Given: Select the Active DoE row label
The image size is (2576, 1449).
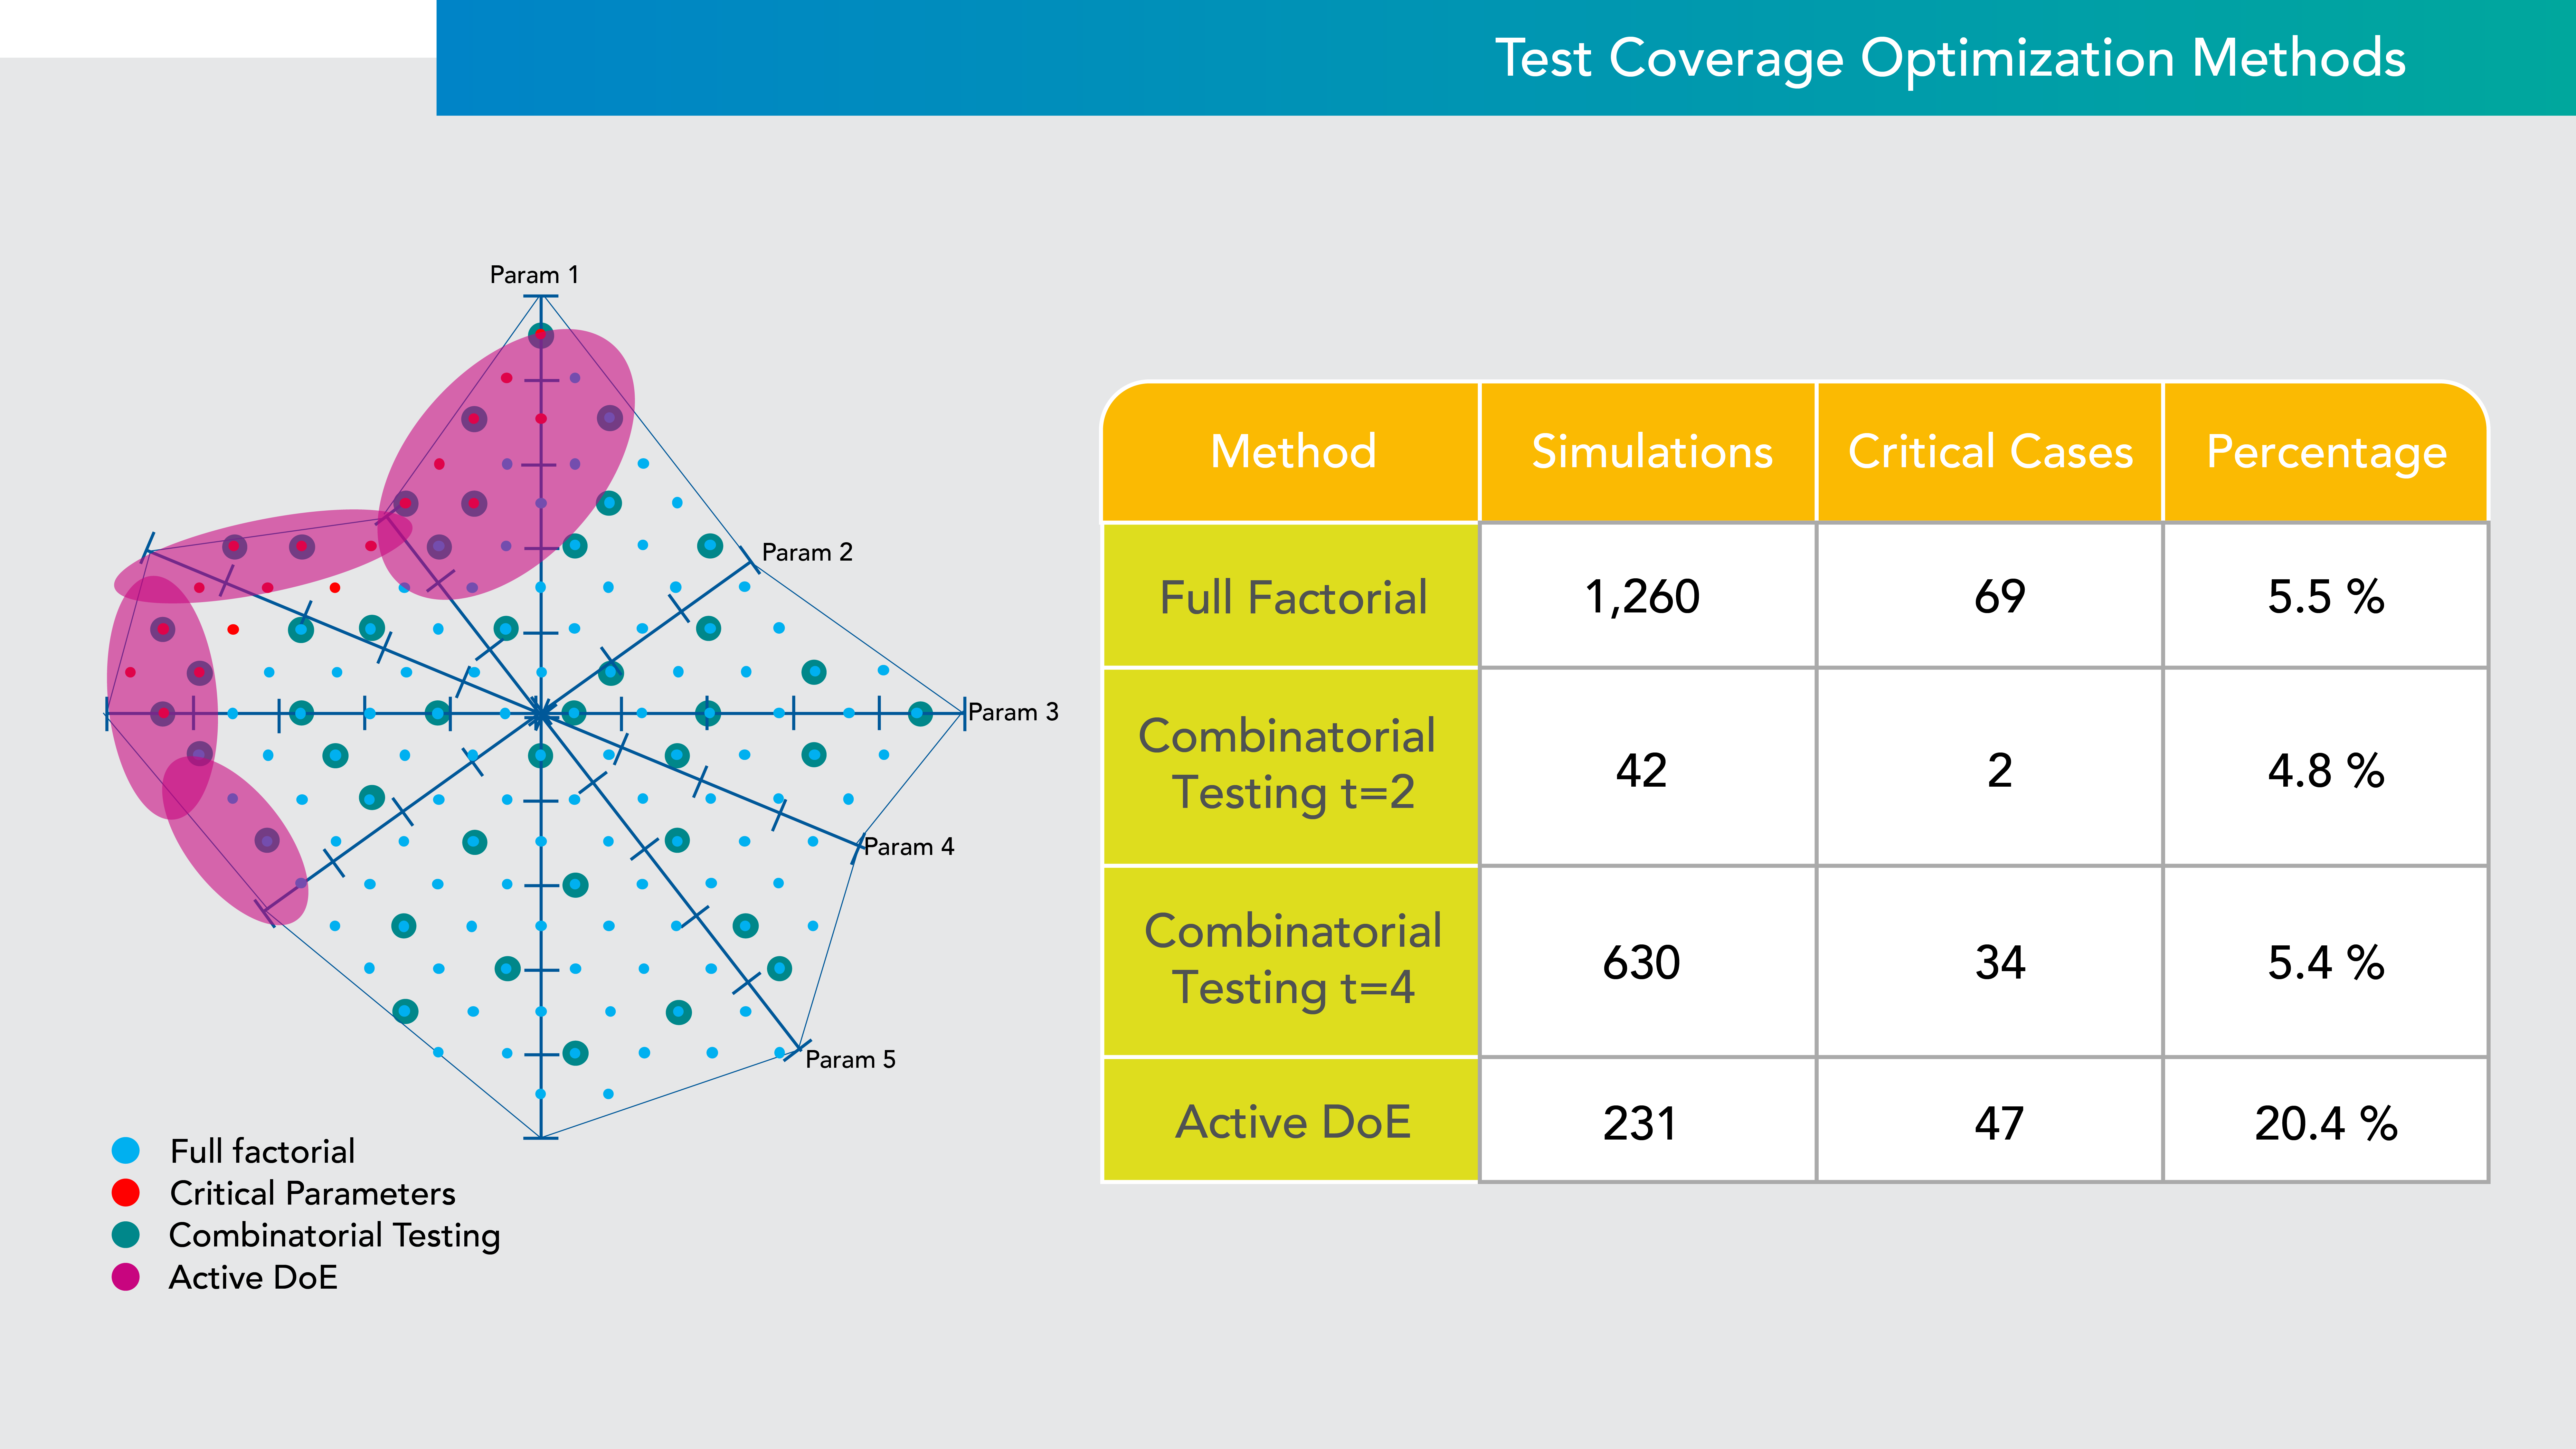Looking at the screenshot, I should [x=1292, y=1122].
